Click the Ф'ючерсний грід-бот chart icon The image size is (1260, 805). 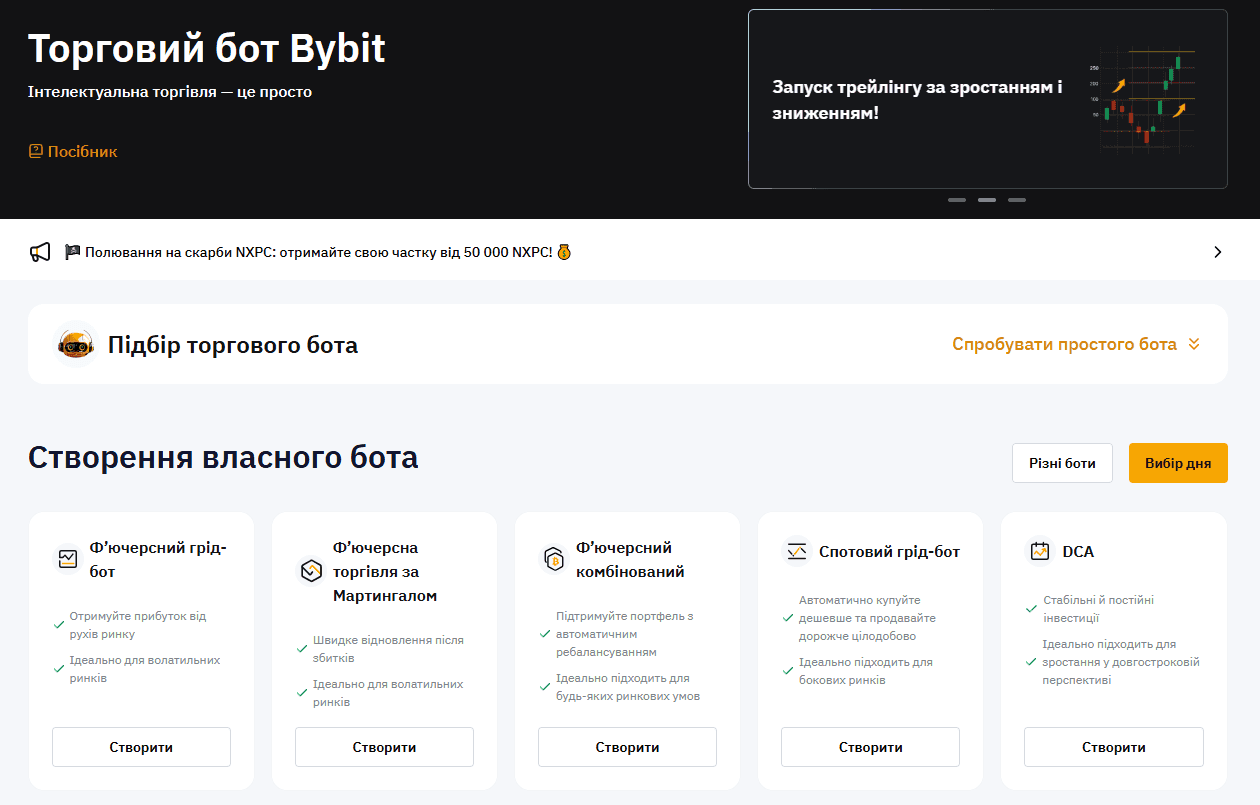pos(67,559)
